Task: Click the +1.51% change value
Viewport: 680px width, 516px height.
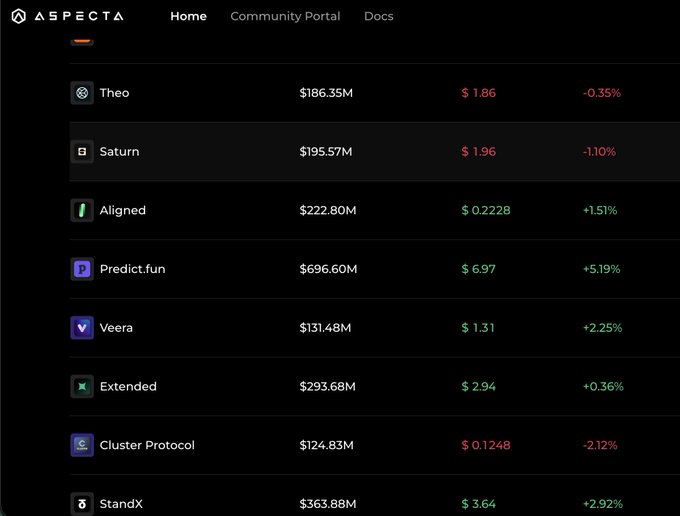Action: [x=600, y=210]
